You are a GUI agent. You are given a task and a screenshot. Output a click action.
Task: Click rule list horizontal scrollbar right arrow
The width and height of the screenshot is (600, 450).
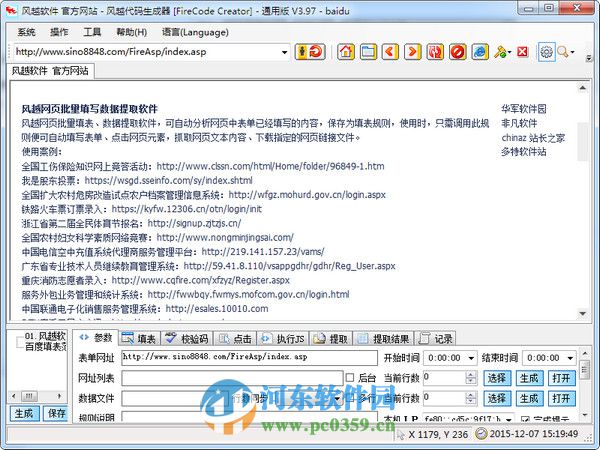59,396
